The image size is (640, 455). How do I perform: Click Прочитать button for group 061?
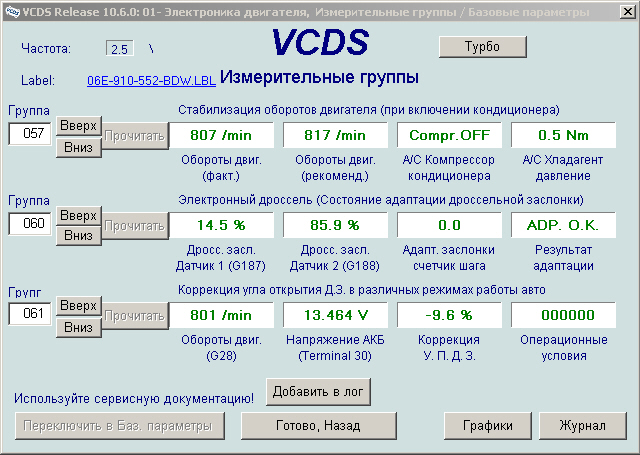135,316
